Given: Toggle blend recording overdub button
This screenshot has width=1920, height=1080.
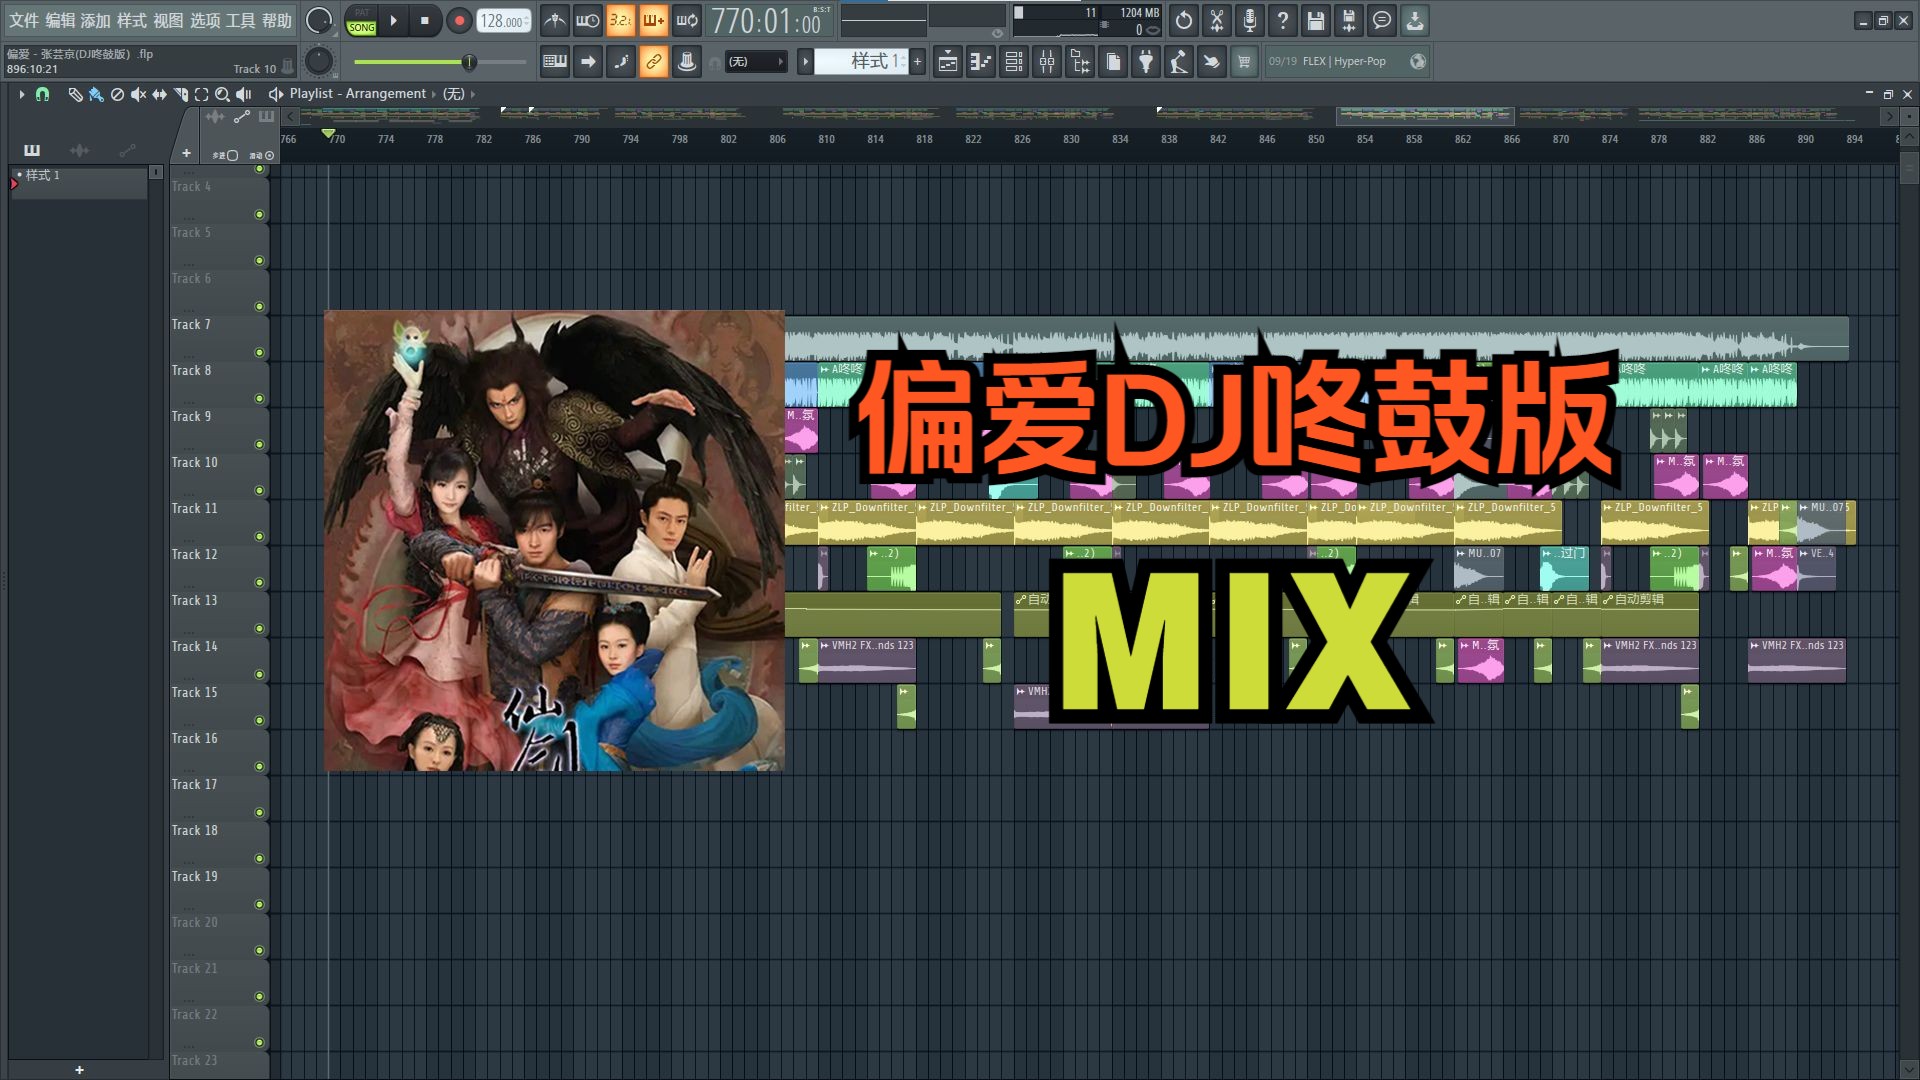Looking at the screenshot, I should click(654, 20).
